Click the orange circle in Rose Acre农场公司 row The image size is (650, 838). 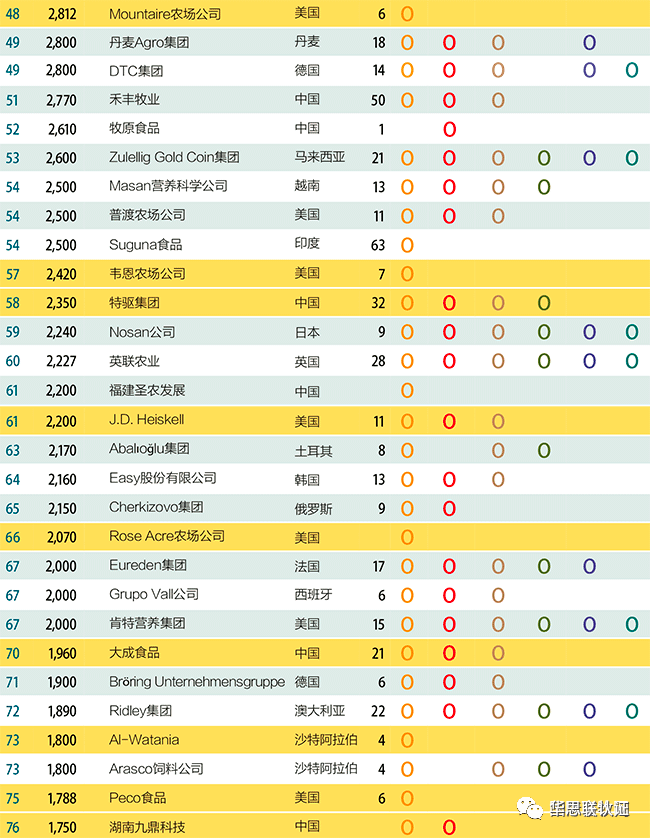click(407, 537)
